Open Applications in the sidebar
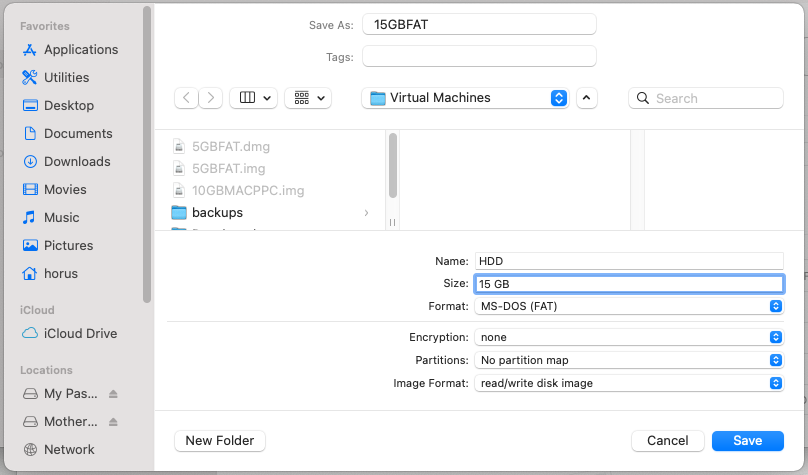This screenshot has width=808, height=475. [80, 50]
